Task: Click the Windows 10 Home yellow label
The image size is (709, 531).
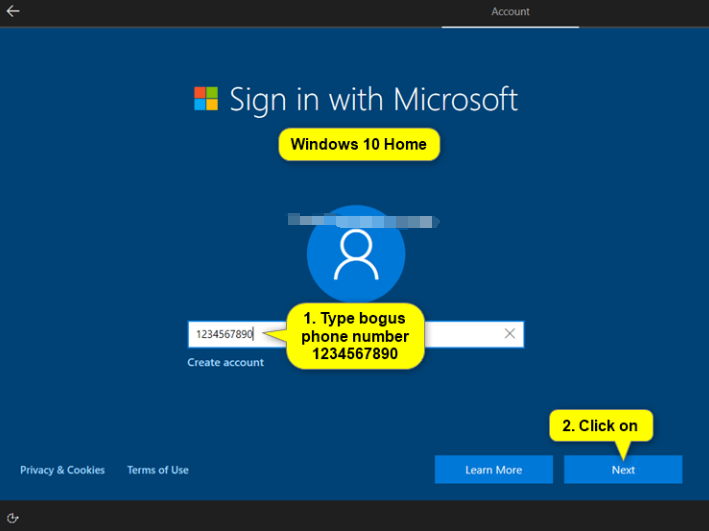Action: click(358, 144)
